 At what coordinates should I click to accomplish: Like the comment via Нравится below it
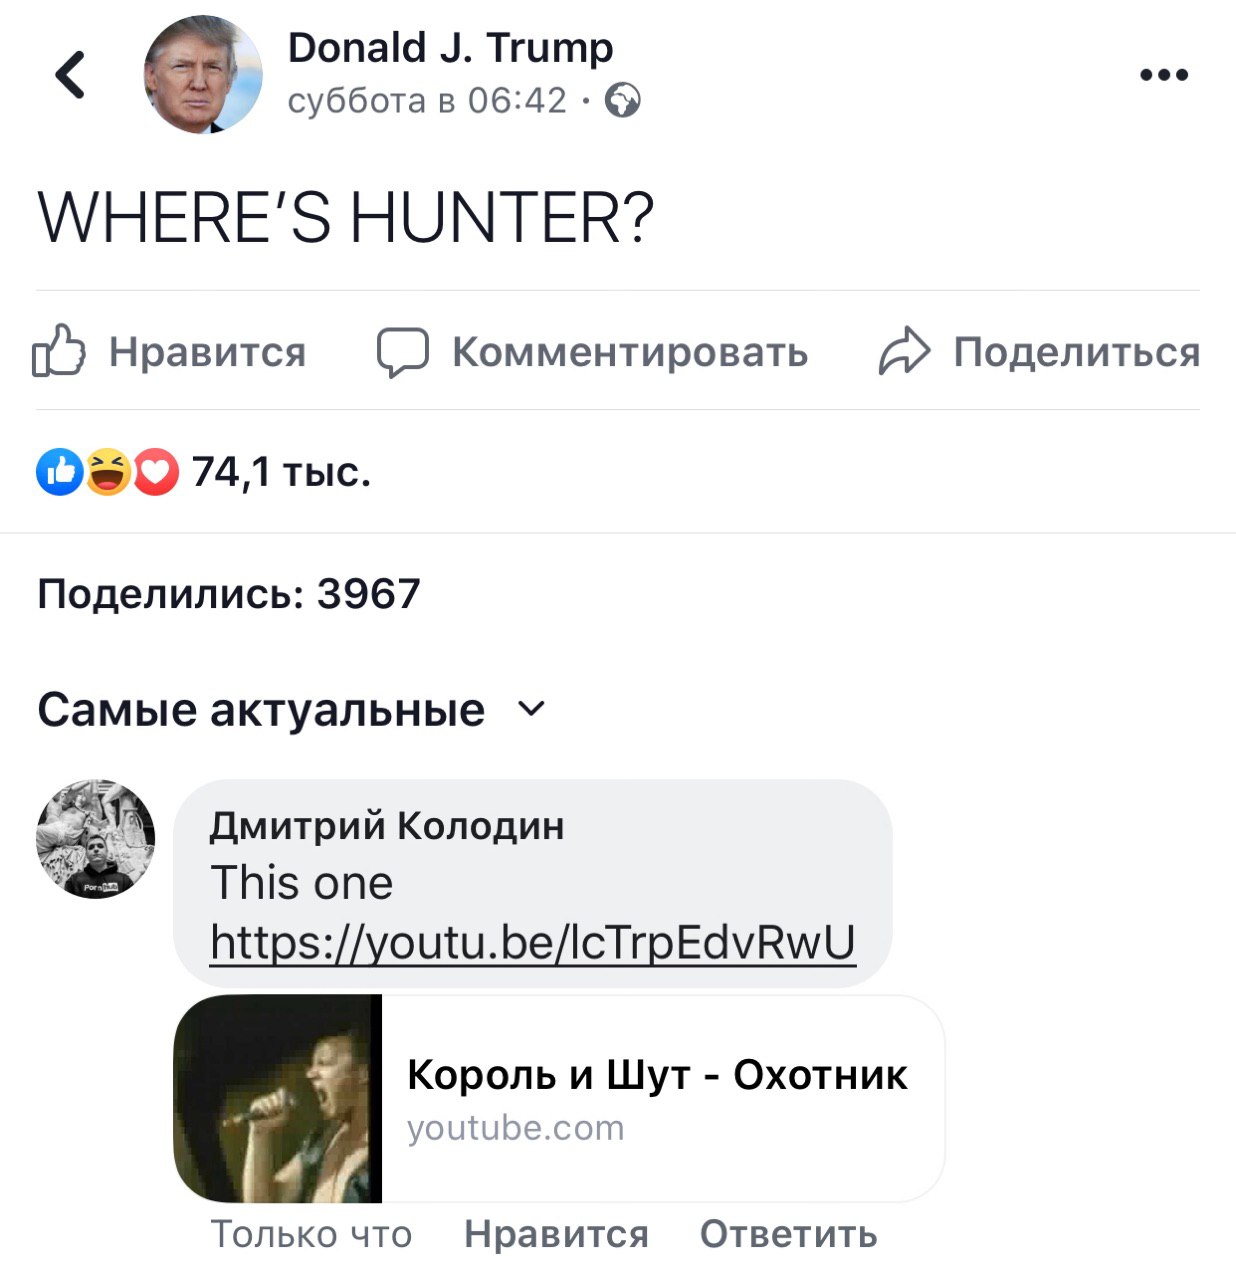click(x=556, y=1234)
